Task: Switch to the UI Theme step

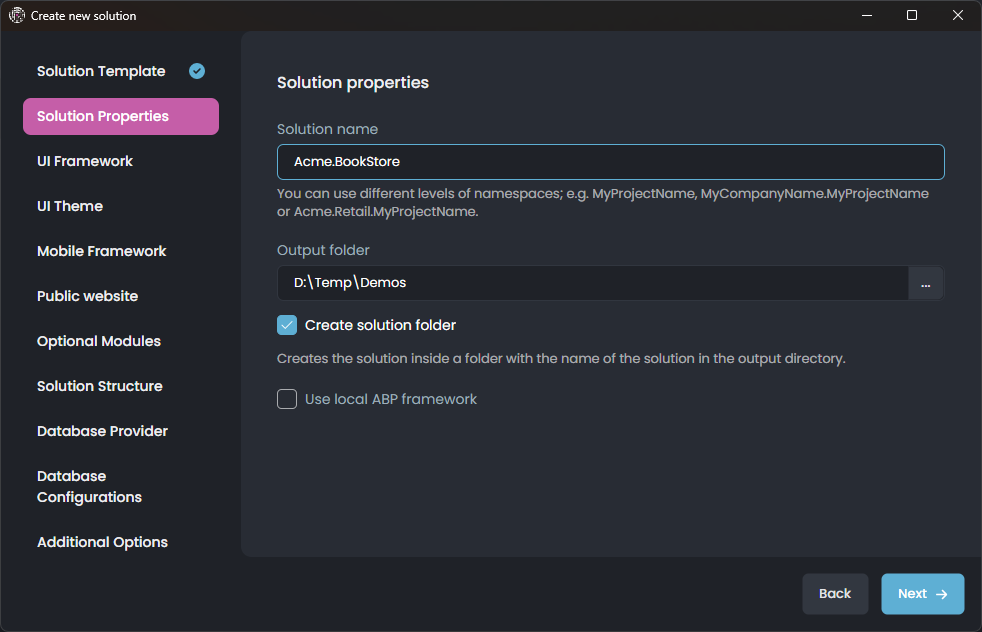Action: point(69,206)
